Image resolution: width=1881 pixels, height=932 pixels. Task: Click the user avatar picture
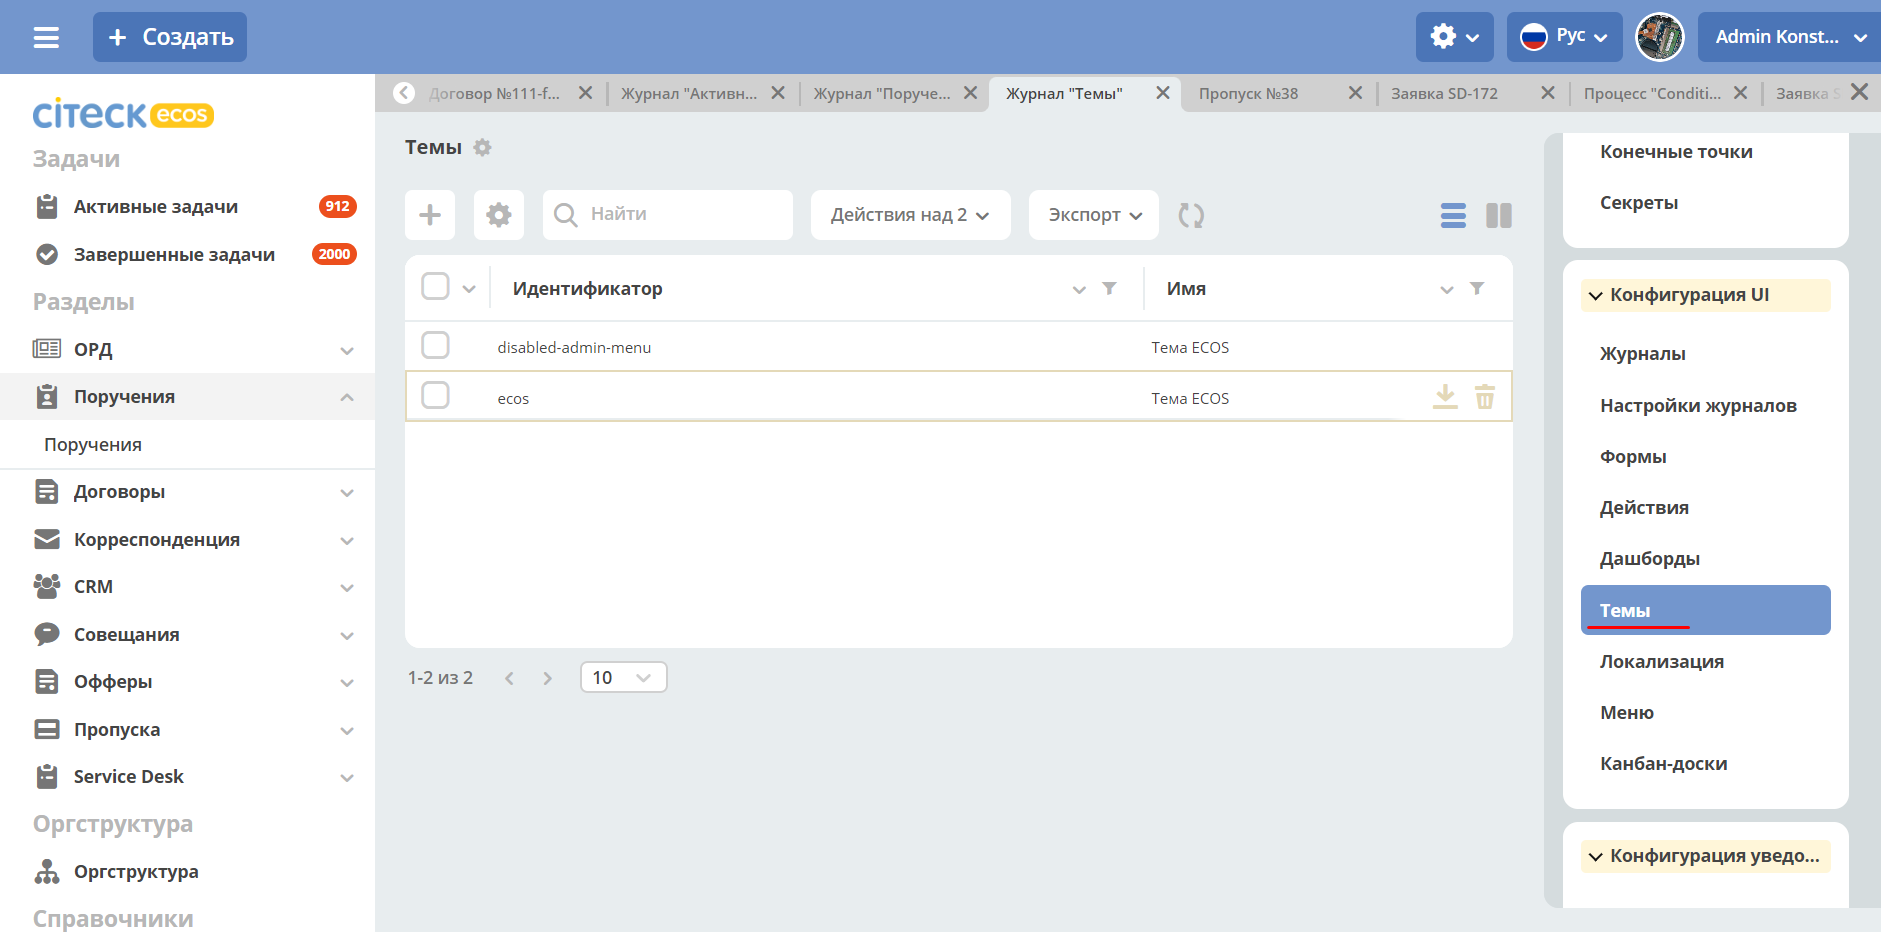pos(1659,37)
